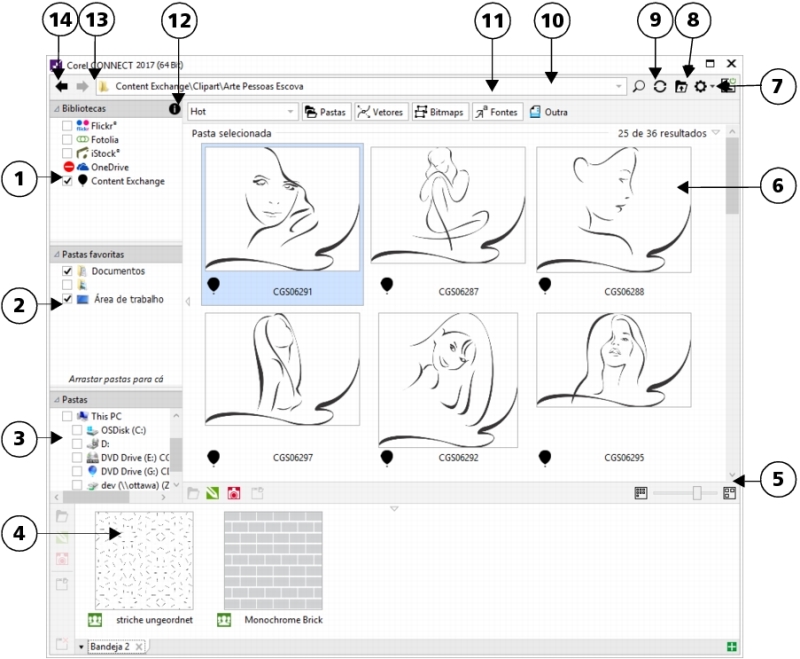Select the Bandeja 2 tray tab
The height and width of the screenshot is (659, 800).
(x=111, y=647)
